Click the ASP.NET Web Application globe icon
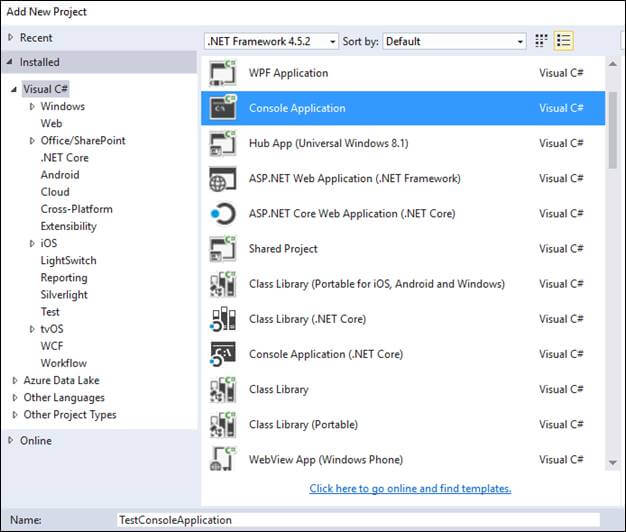This screenshot has width=626, height=532. click(222, 179)
